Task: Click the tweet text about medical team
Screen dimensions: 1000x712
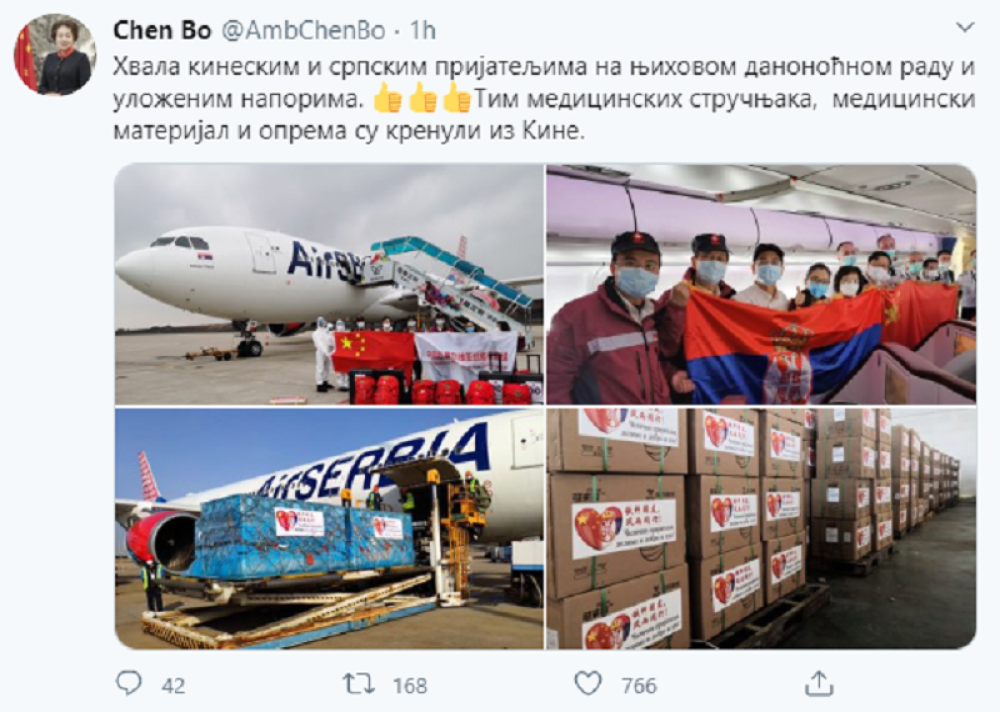Action: (x=544, y=99)
